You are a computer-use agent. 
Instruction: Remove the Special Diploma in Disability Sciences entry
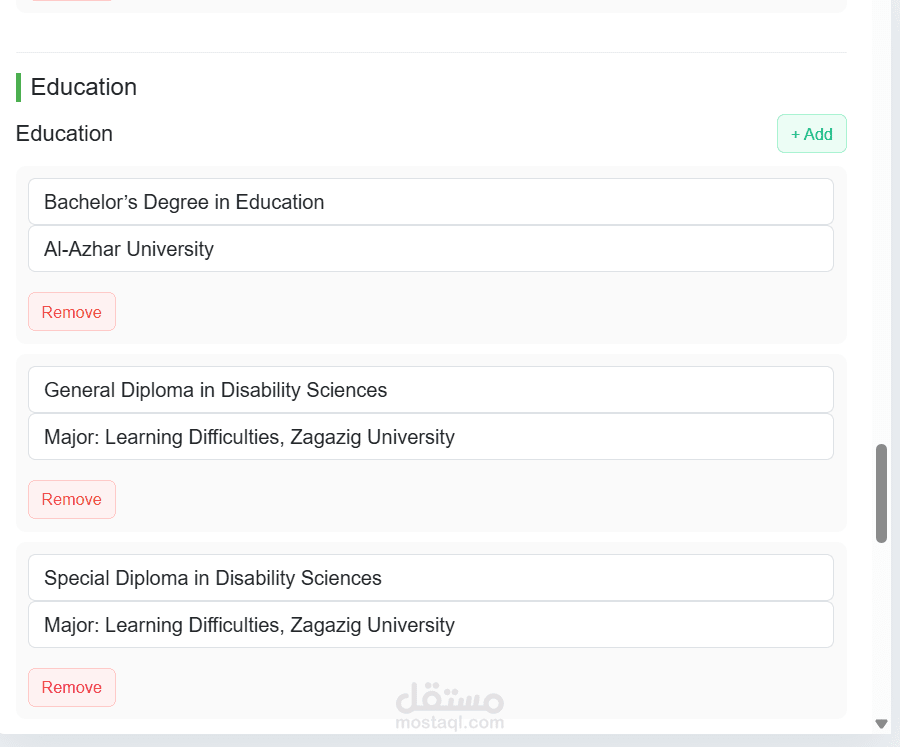[x=72, y=688]
